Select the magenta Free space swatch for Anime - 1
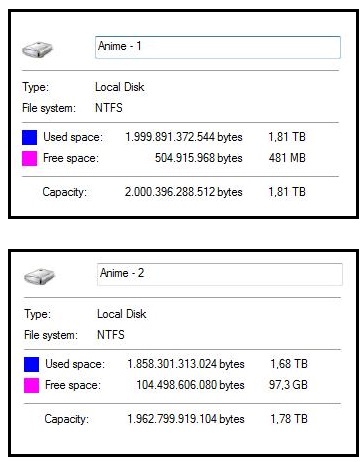Image resolution: width=362 pixels, height=462 pixels. pos(29,158)
